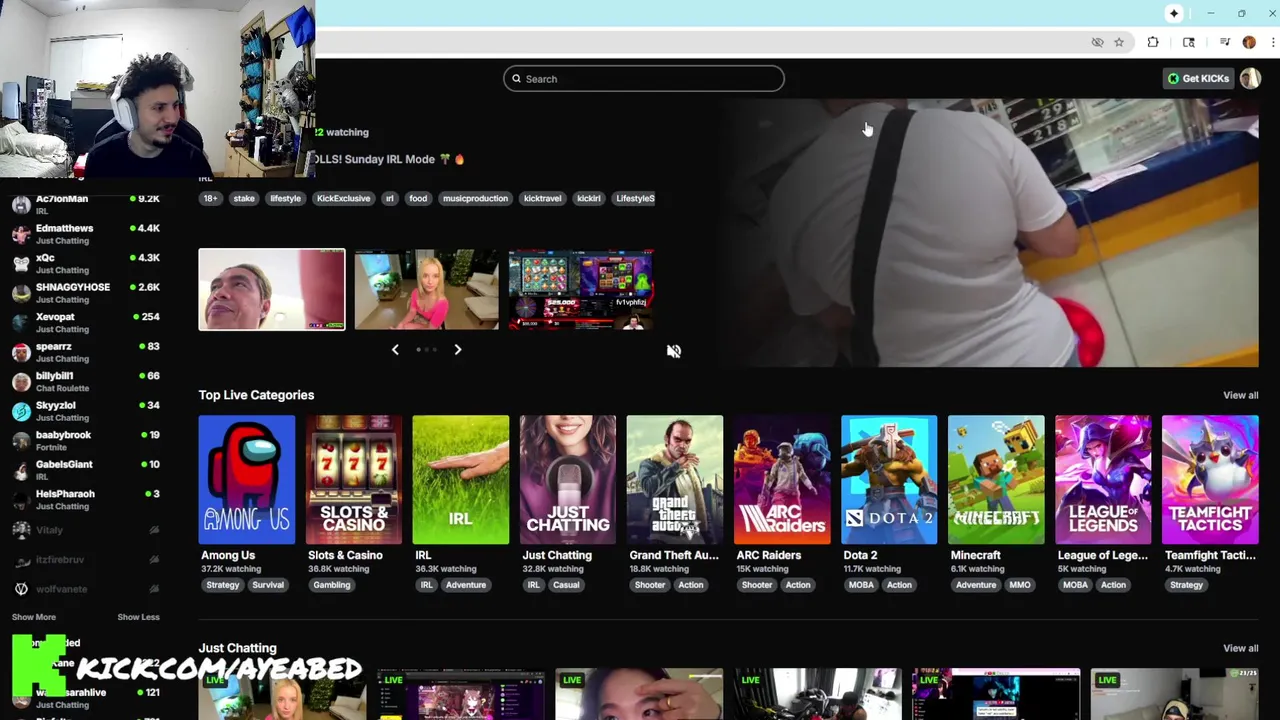Click wolfvanete's avatar icon in sidebar
The image size is (1280, 720).
pos(21,589)
